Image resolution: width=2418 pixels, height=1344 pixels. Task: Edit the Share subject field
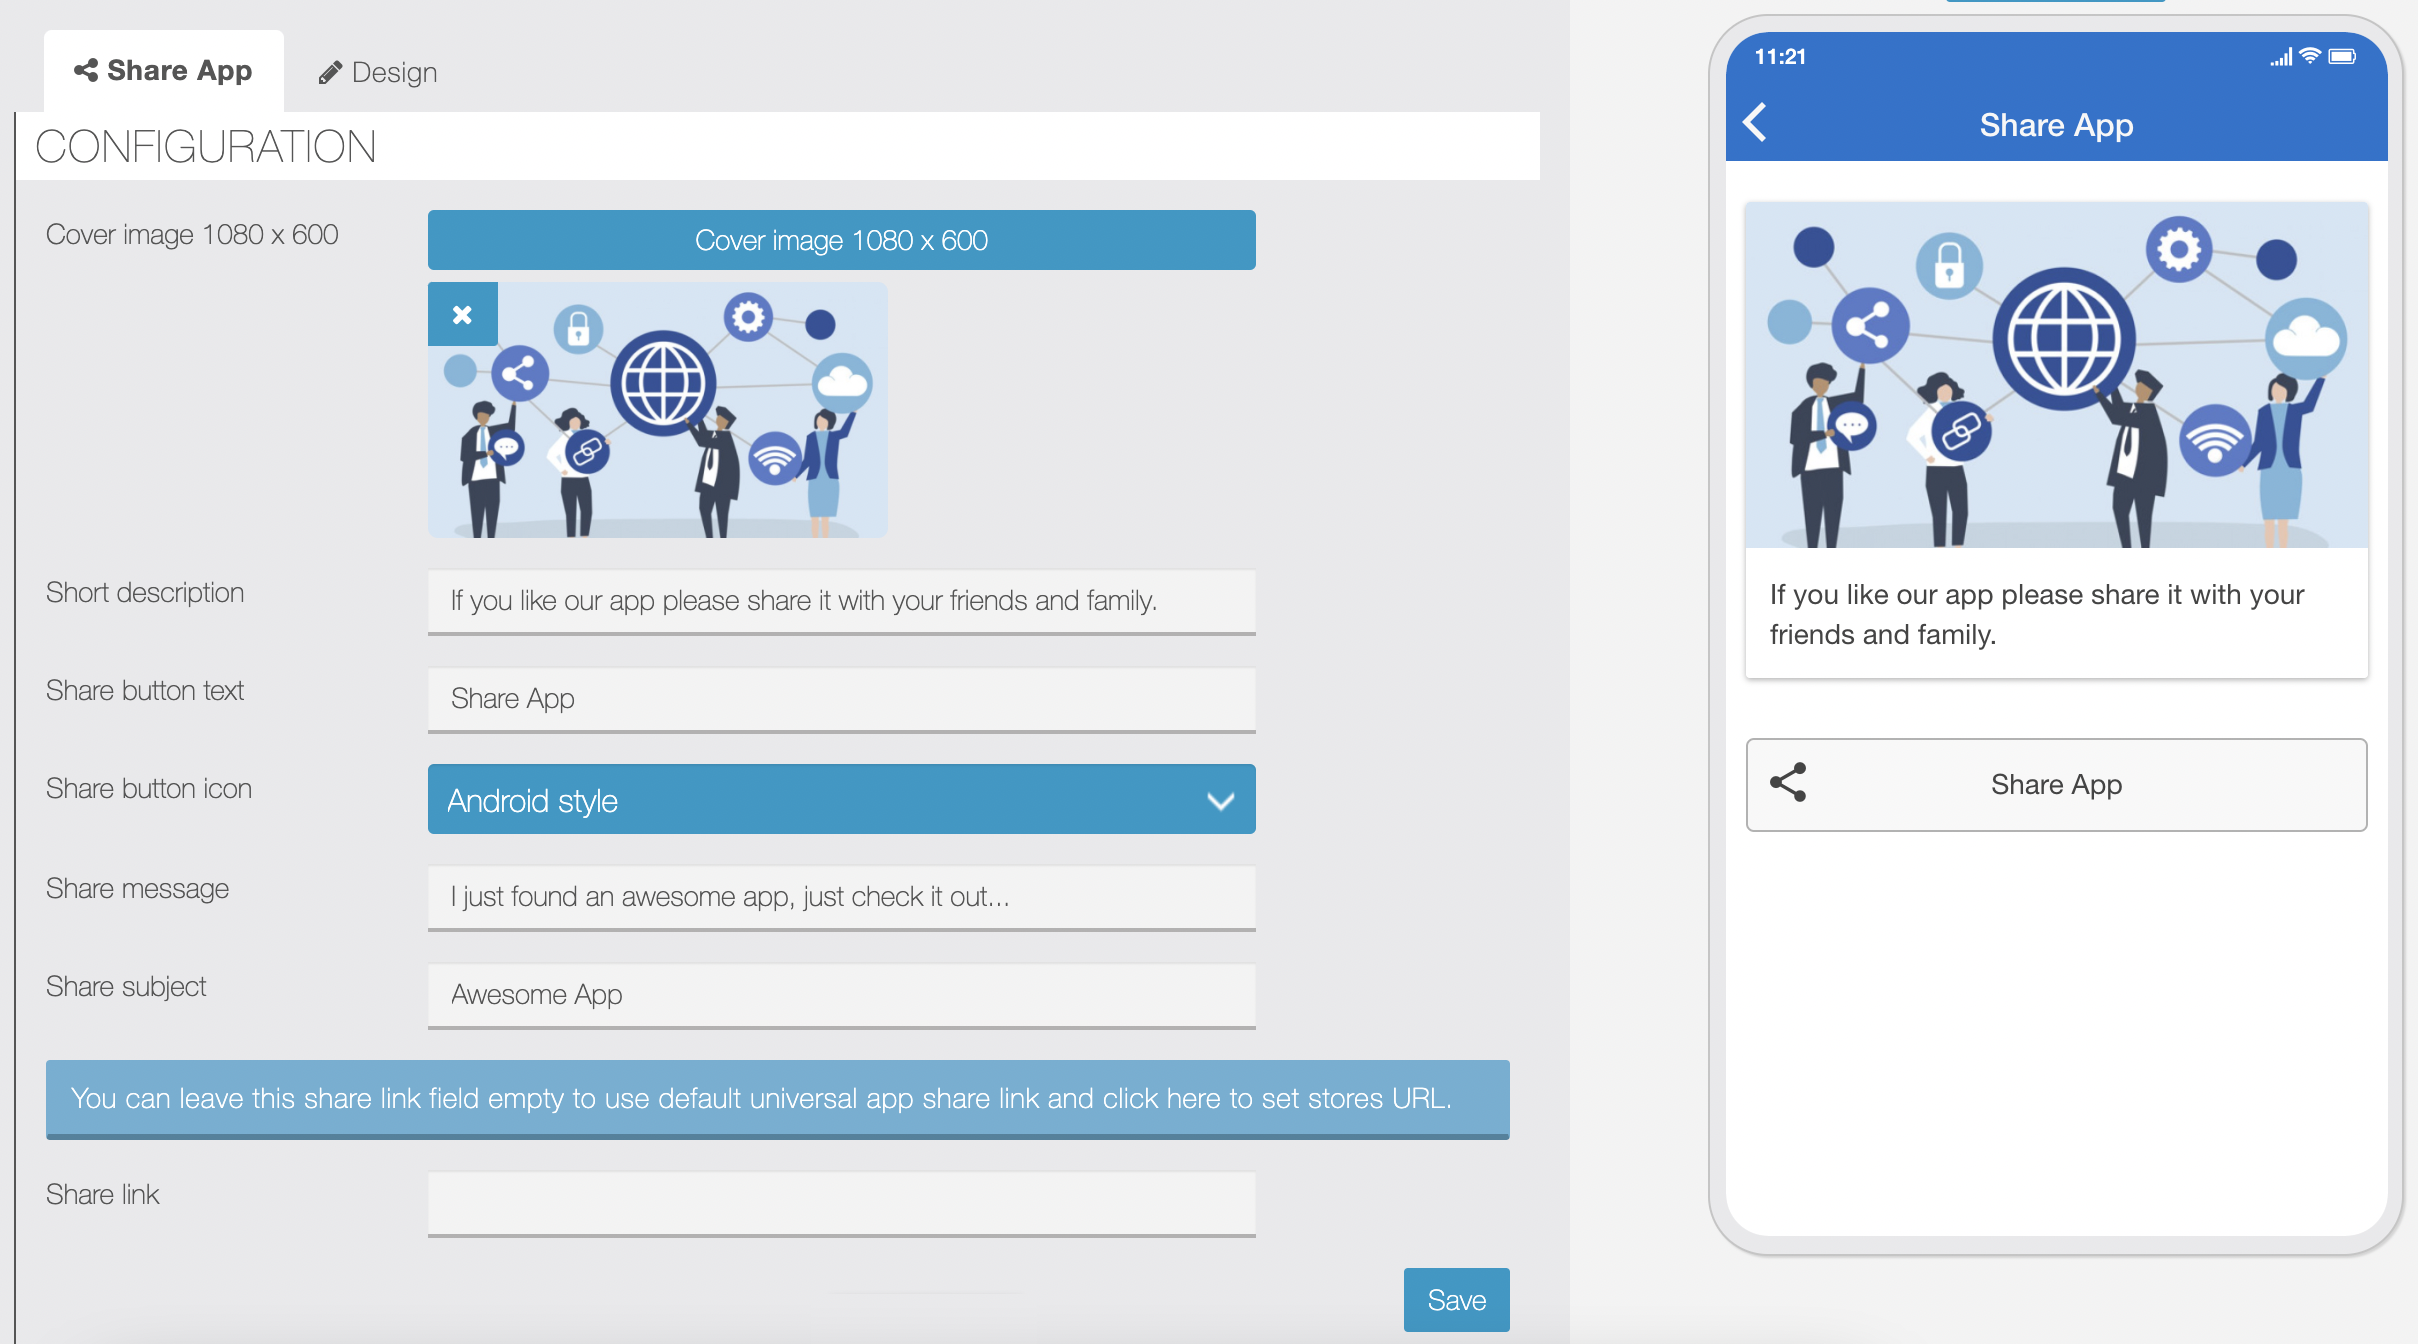[841, 995]
